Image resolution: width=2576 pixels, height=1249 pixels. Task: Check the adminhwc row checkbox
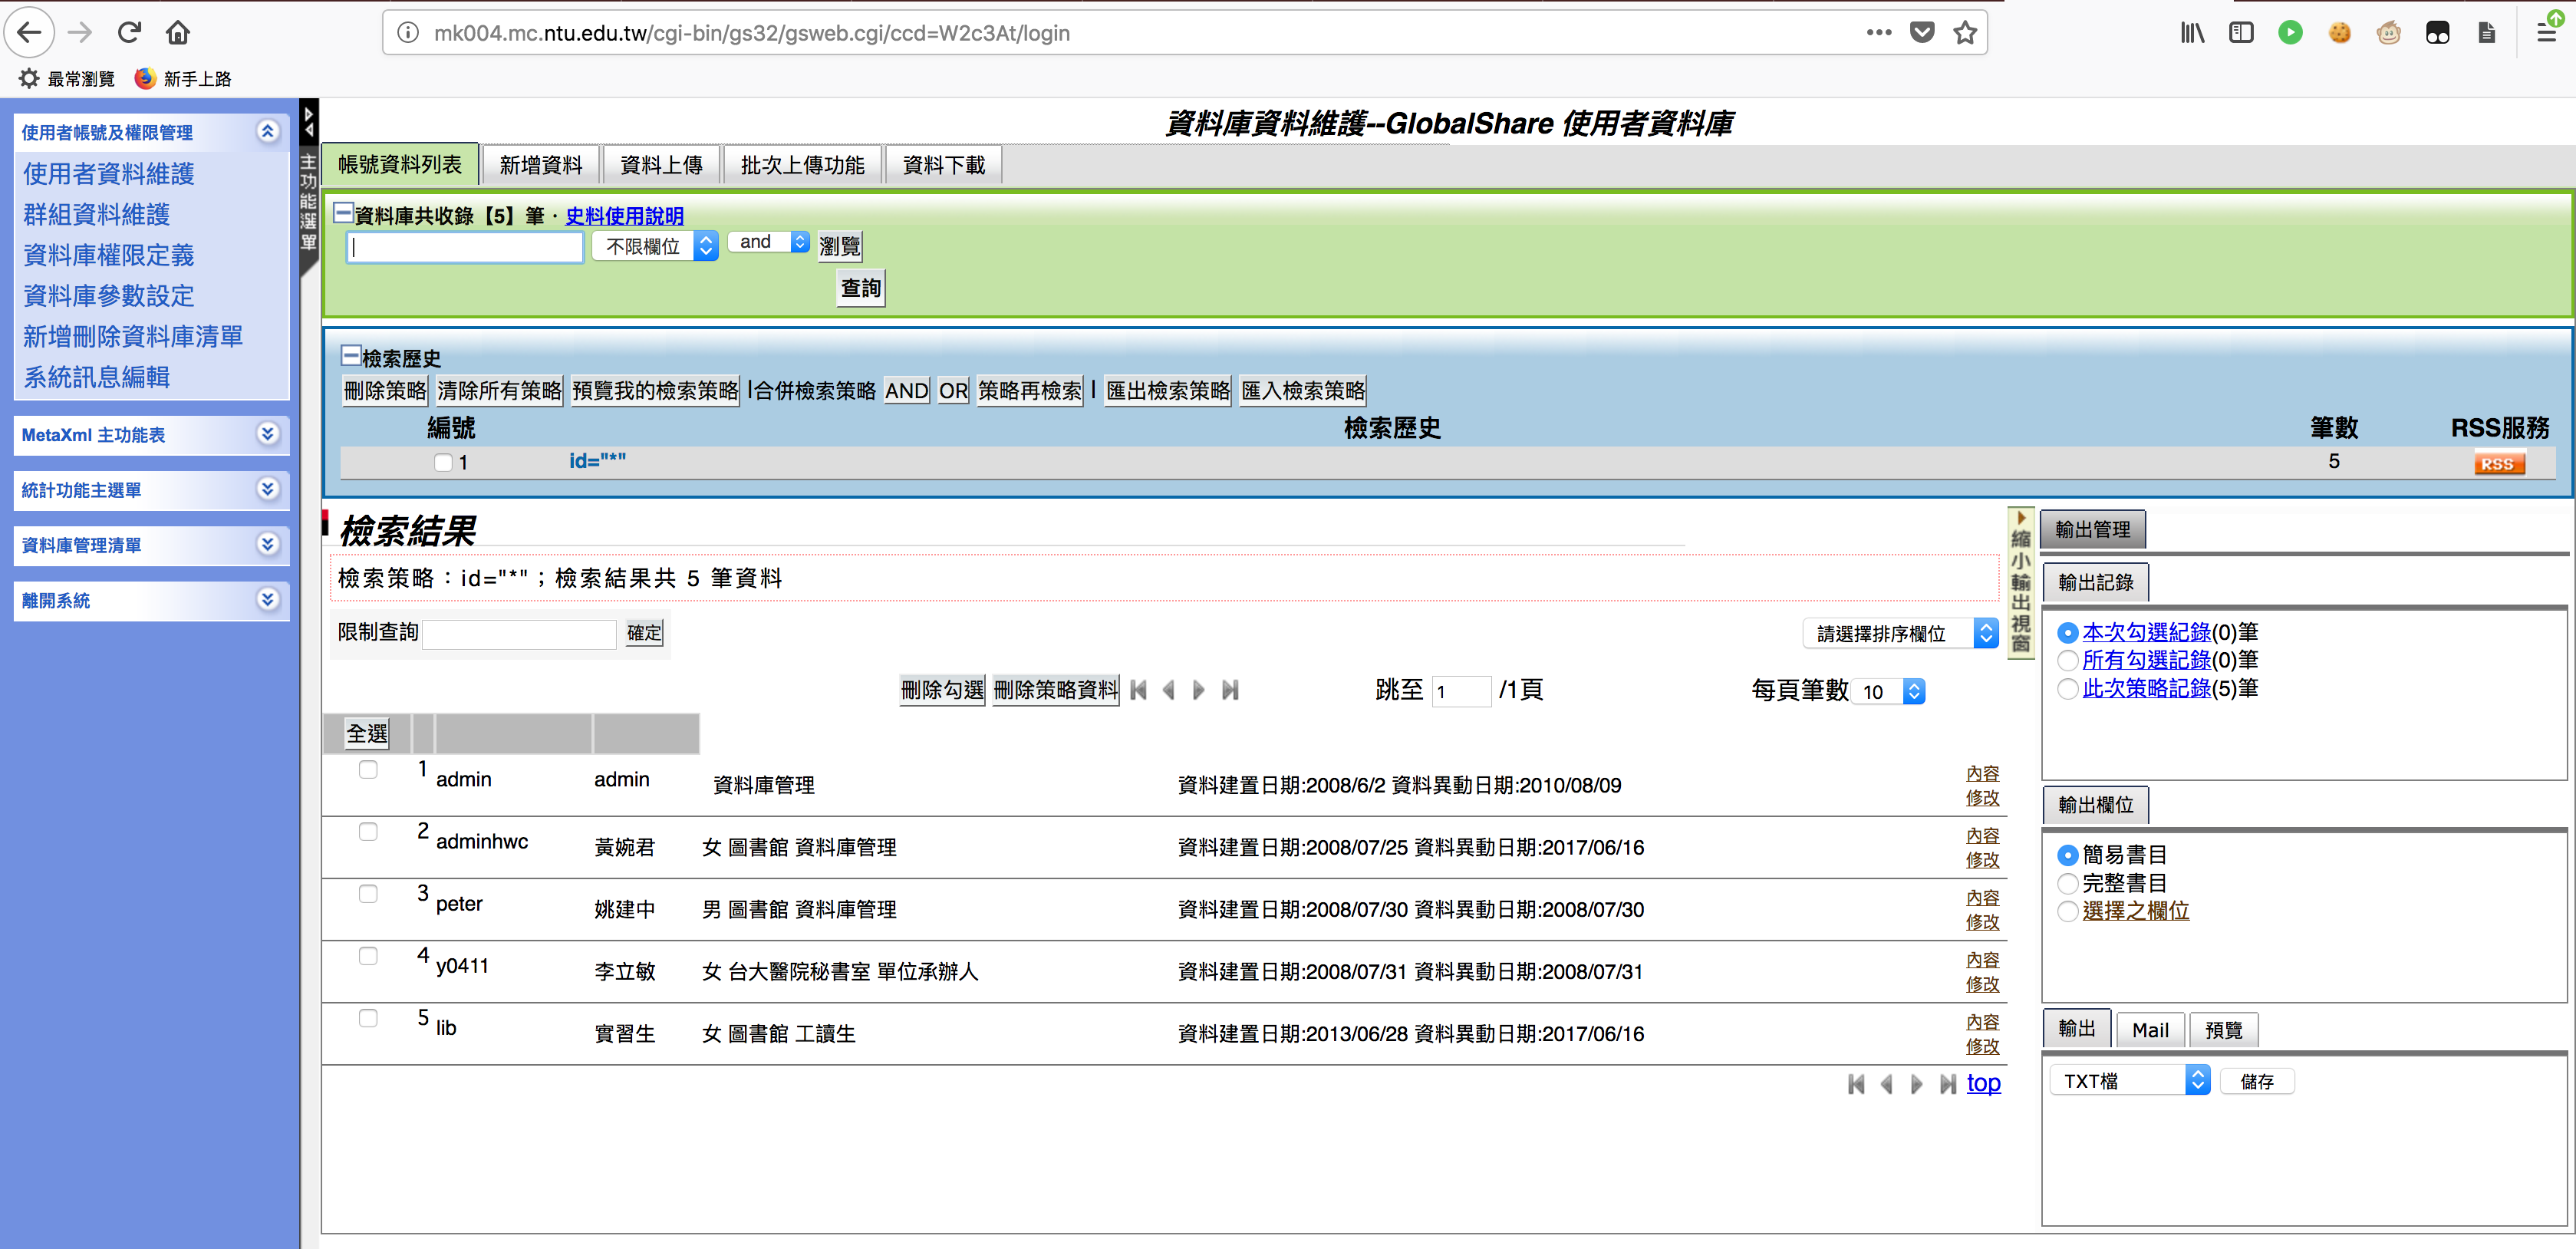click(x=368, y=832)
